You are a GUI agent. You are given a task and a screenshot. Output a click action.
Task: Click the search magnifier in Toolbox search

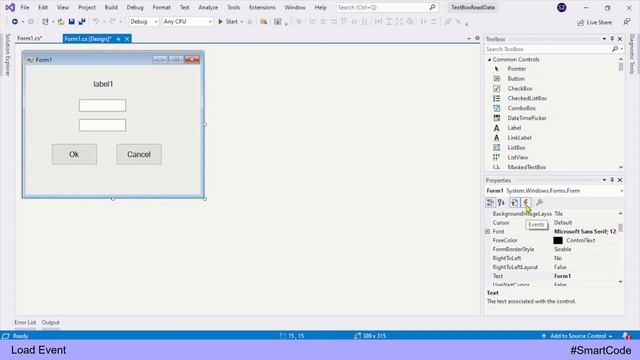point(615,49)
